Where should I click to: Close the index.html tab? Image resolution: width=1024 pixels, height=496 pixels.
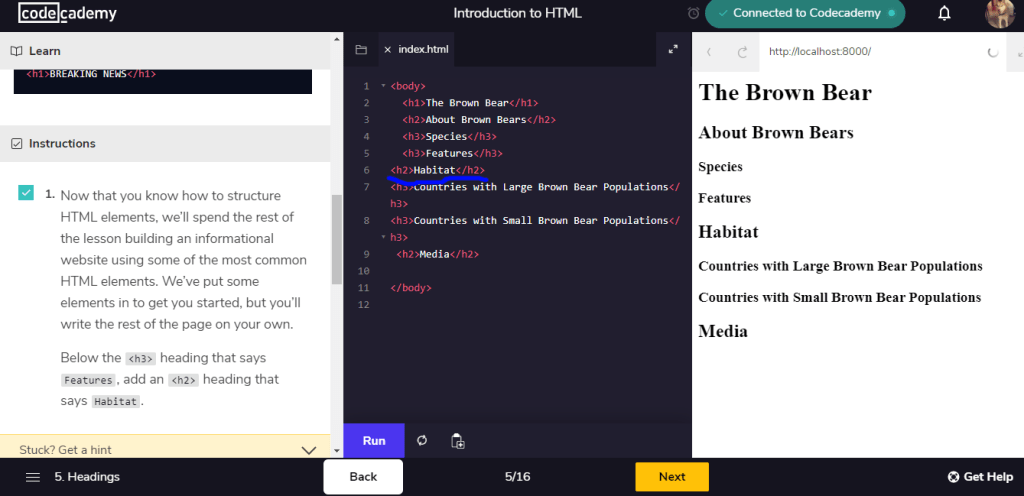tap(387, 50)
